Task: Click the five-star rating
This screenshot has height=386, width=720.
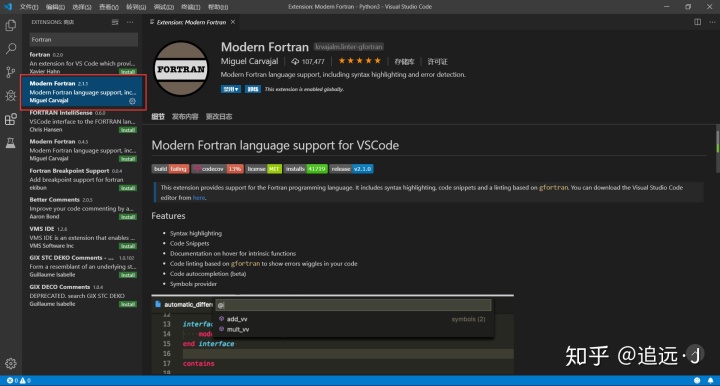Action: pyautogui.click(x=360, y=61)
